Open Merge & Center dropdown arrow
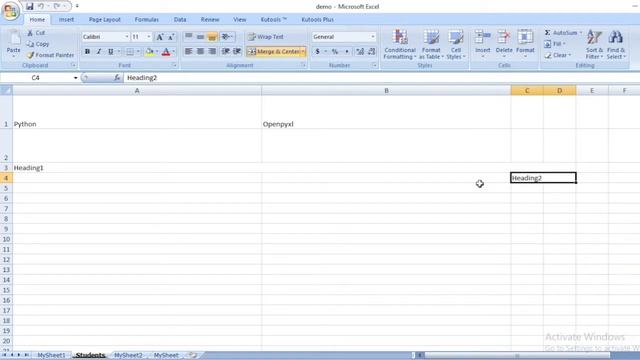 (303, 51)
